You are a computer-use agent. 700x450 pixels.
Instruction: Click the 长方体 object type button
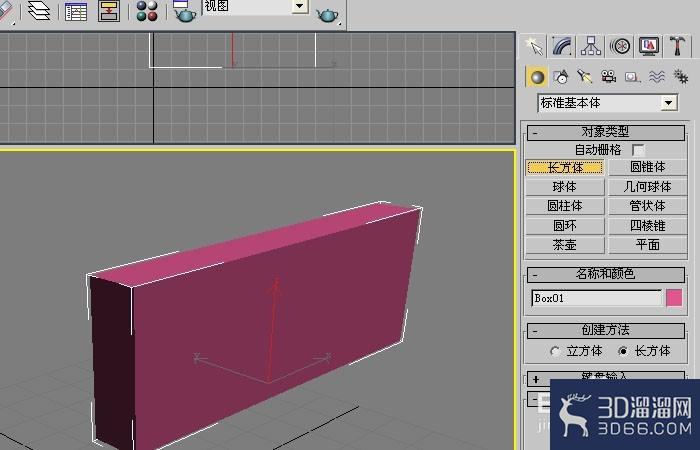565,167
